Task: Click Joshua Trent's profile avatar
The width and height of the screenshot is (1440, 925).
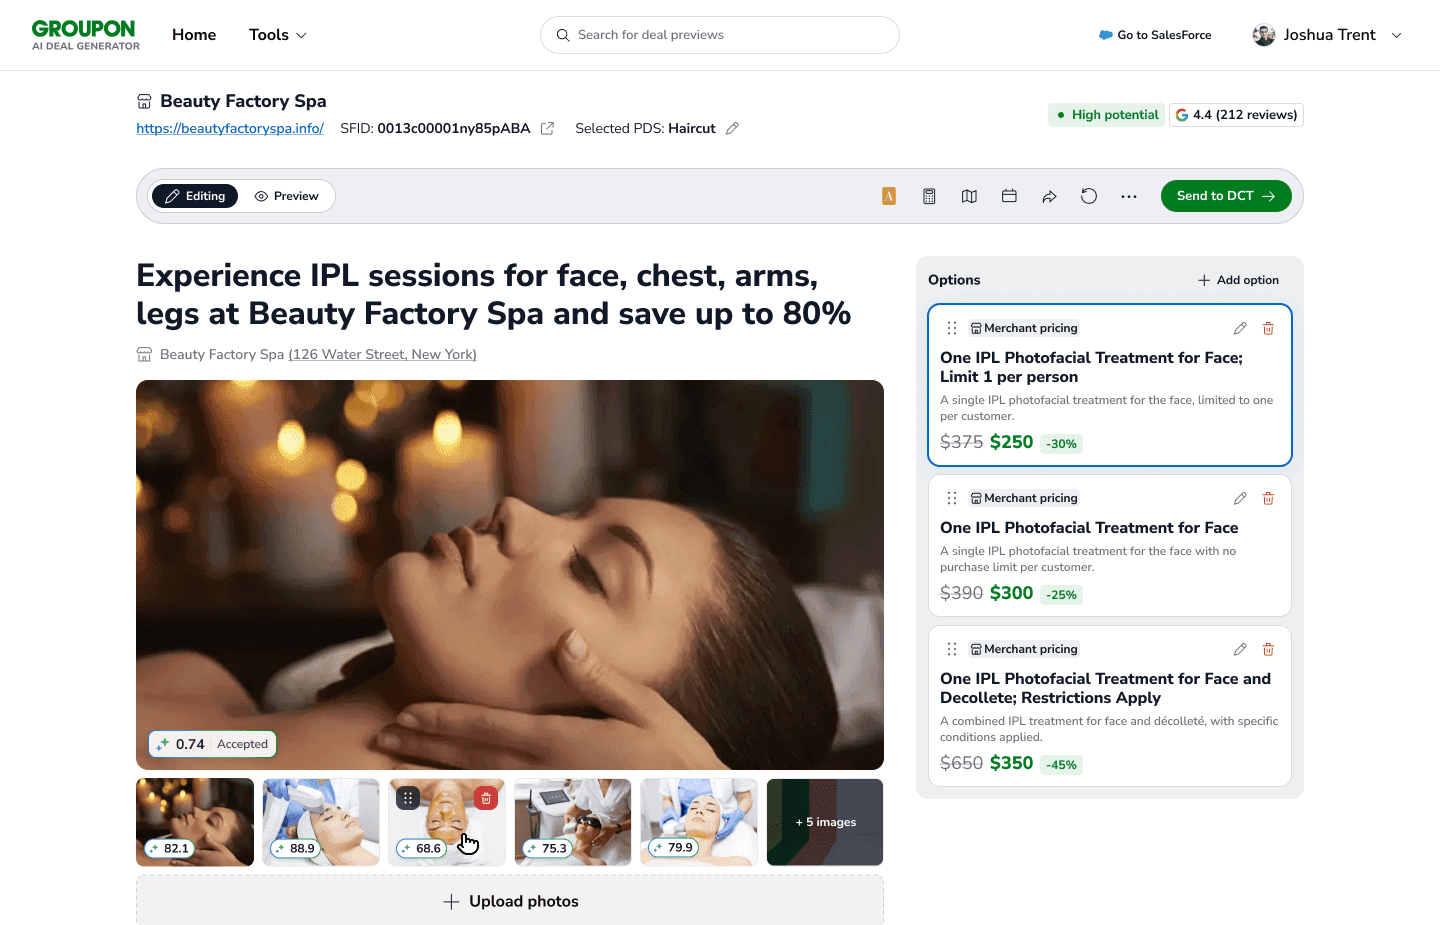Action: point(1264,35)
